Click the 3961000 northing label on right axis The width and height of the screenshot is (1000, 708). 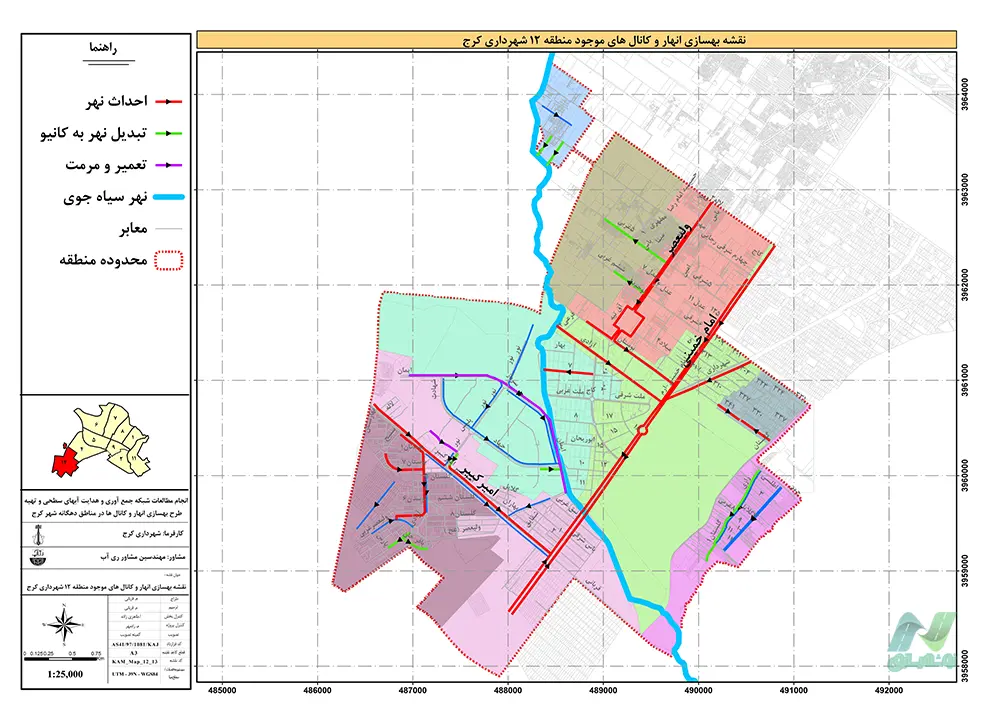pos(966,381)
